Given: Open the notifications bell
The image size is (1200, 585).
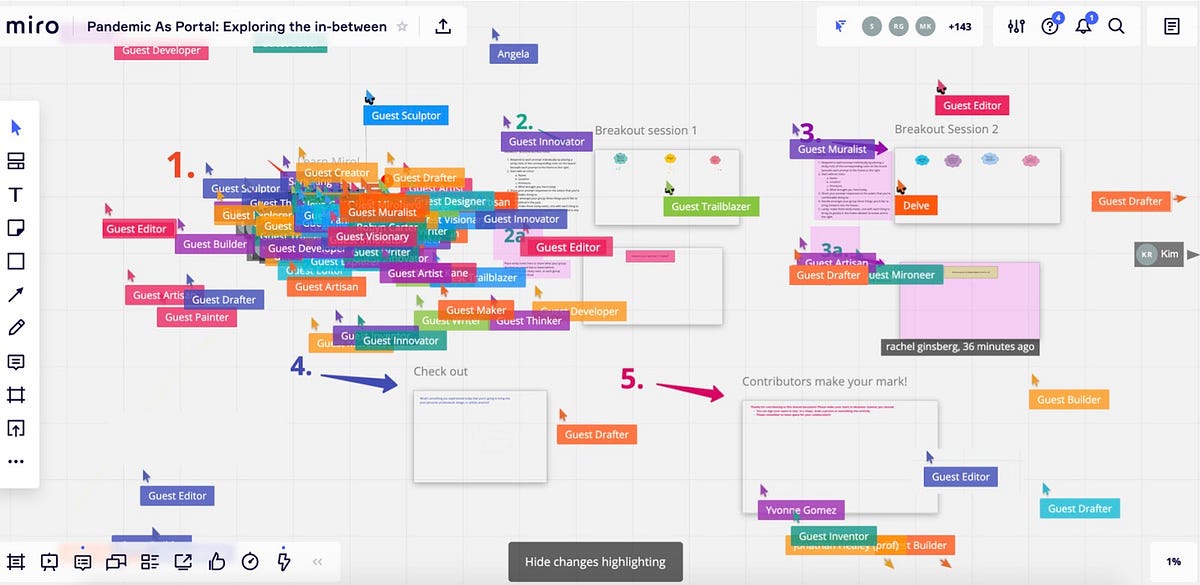Looking at the screenshot, I should coord(1083,27).
